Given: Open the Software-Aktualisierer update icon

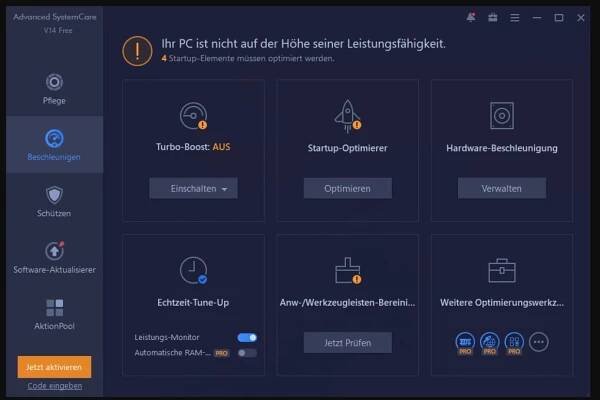Looking at the screenshot, I should coord(54,251).
